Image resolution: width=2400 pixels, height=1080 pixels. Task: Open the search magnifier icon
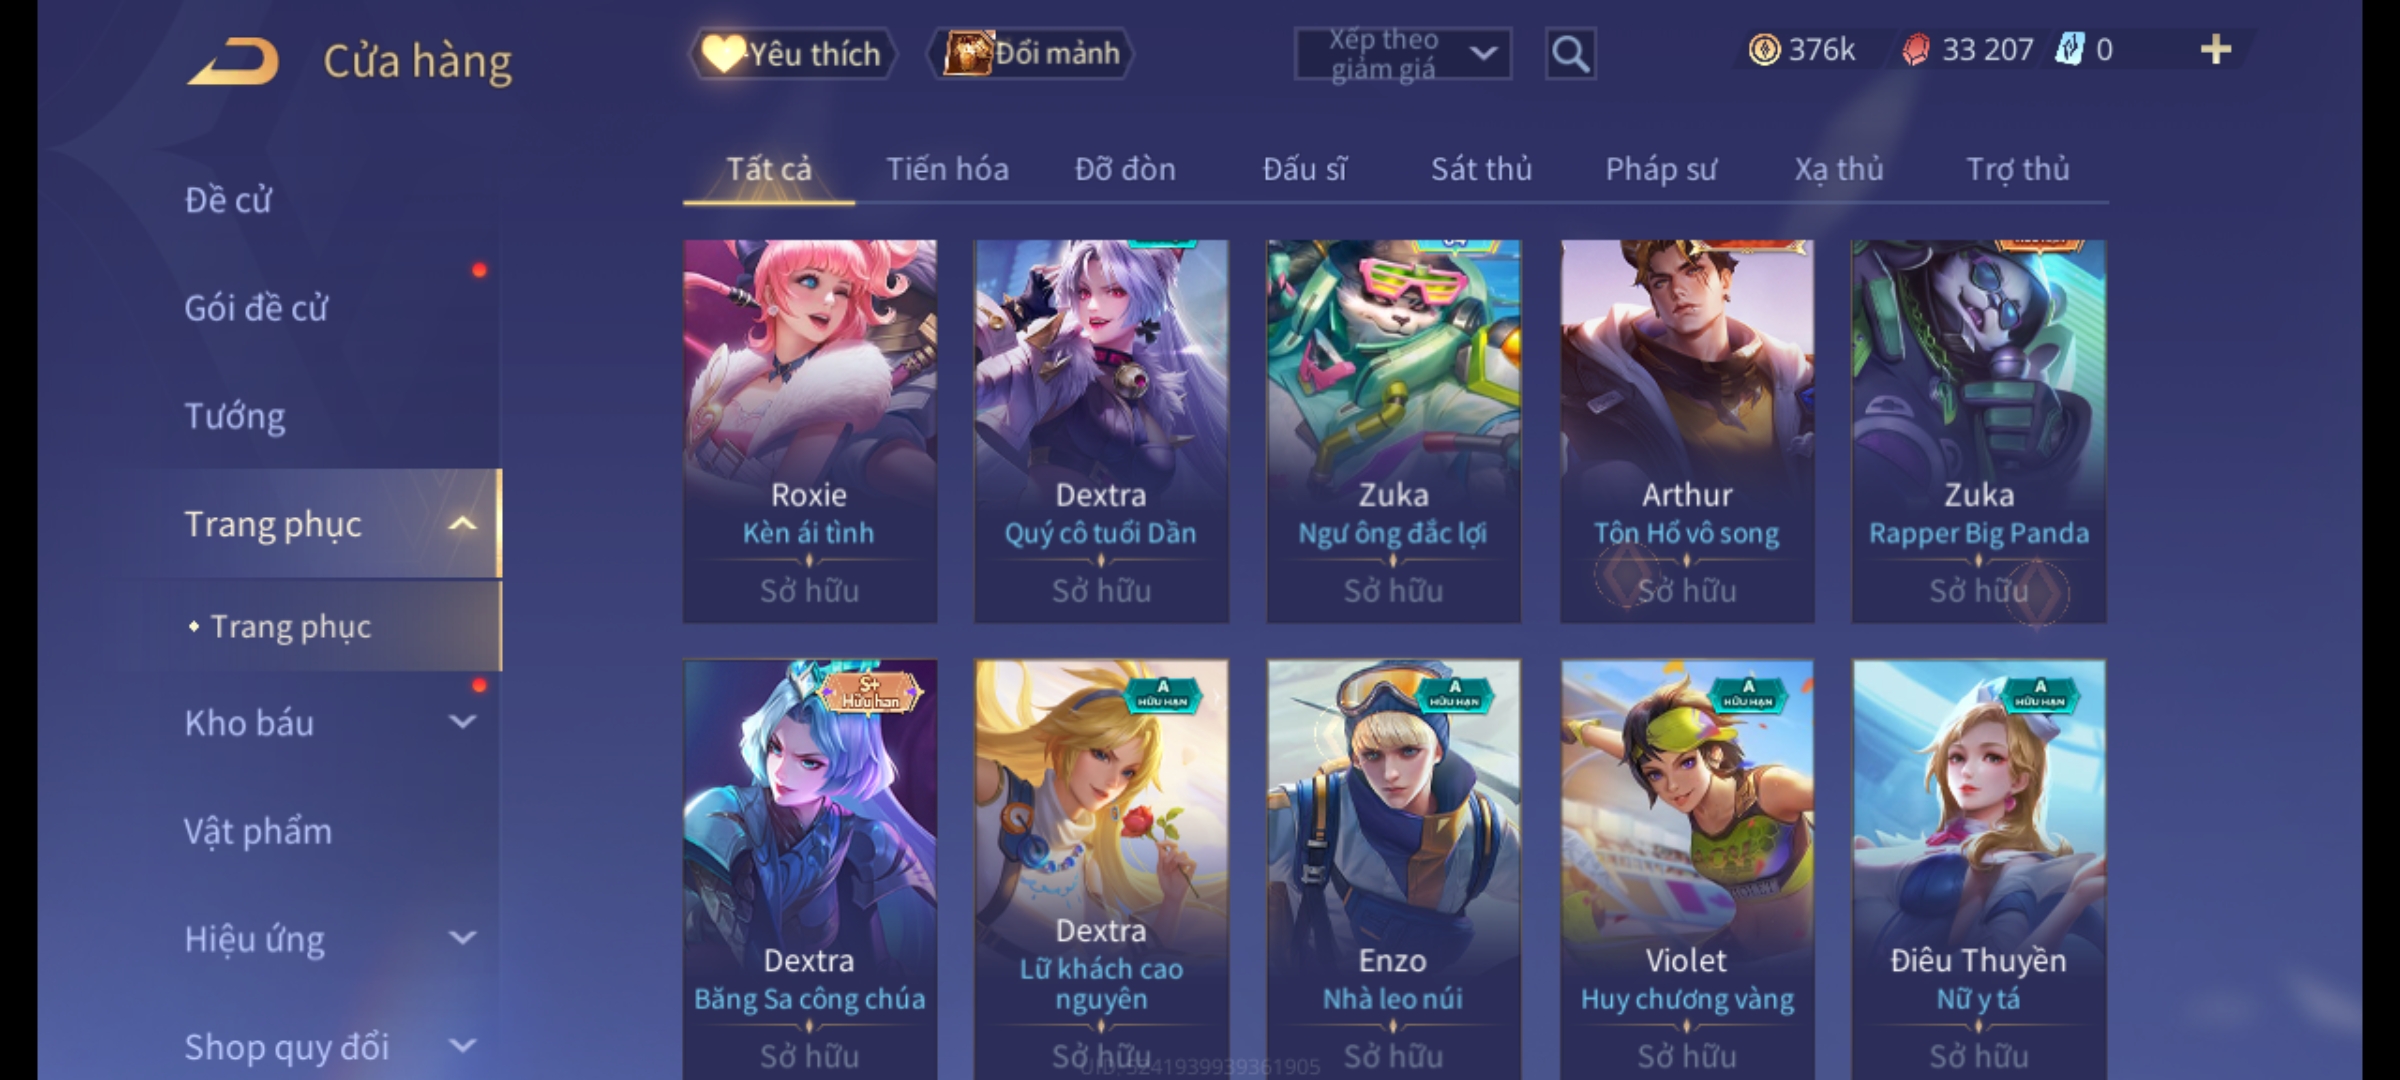(x=1570, y=54)
